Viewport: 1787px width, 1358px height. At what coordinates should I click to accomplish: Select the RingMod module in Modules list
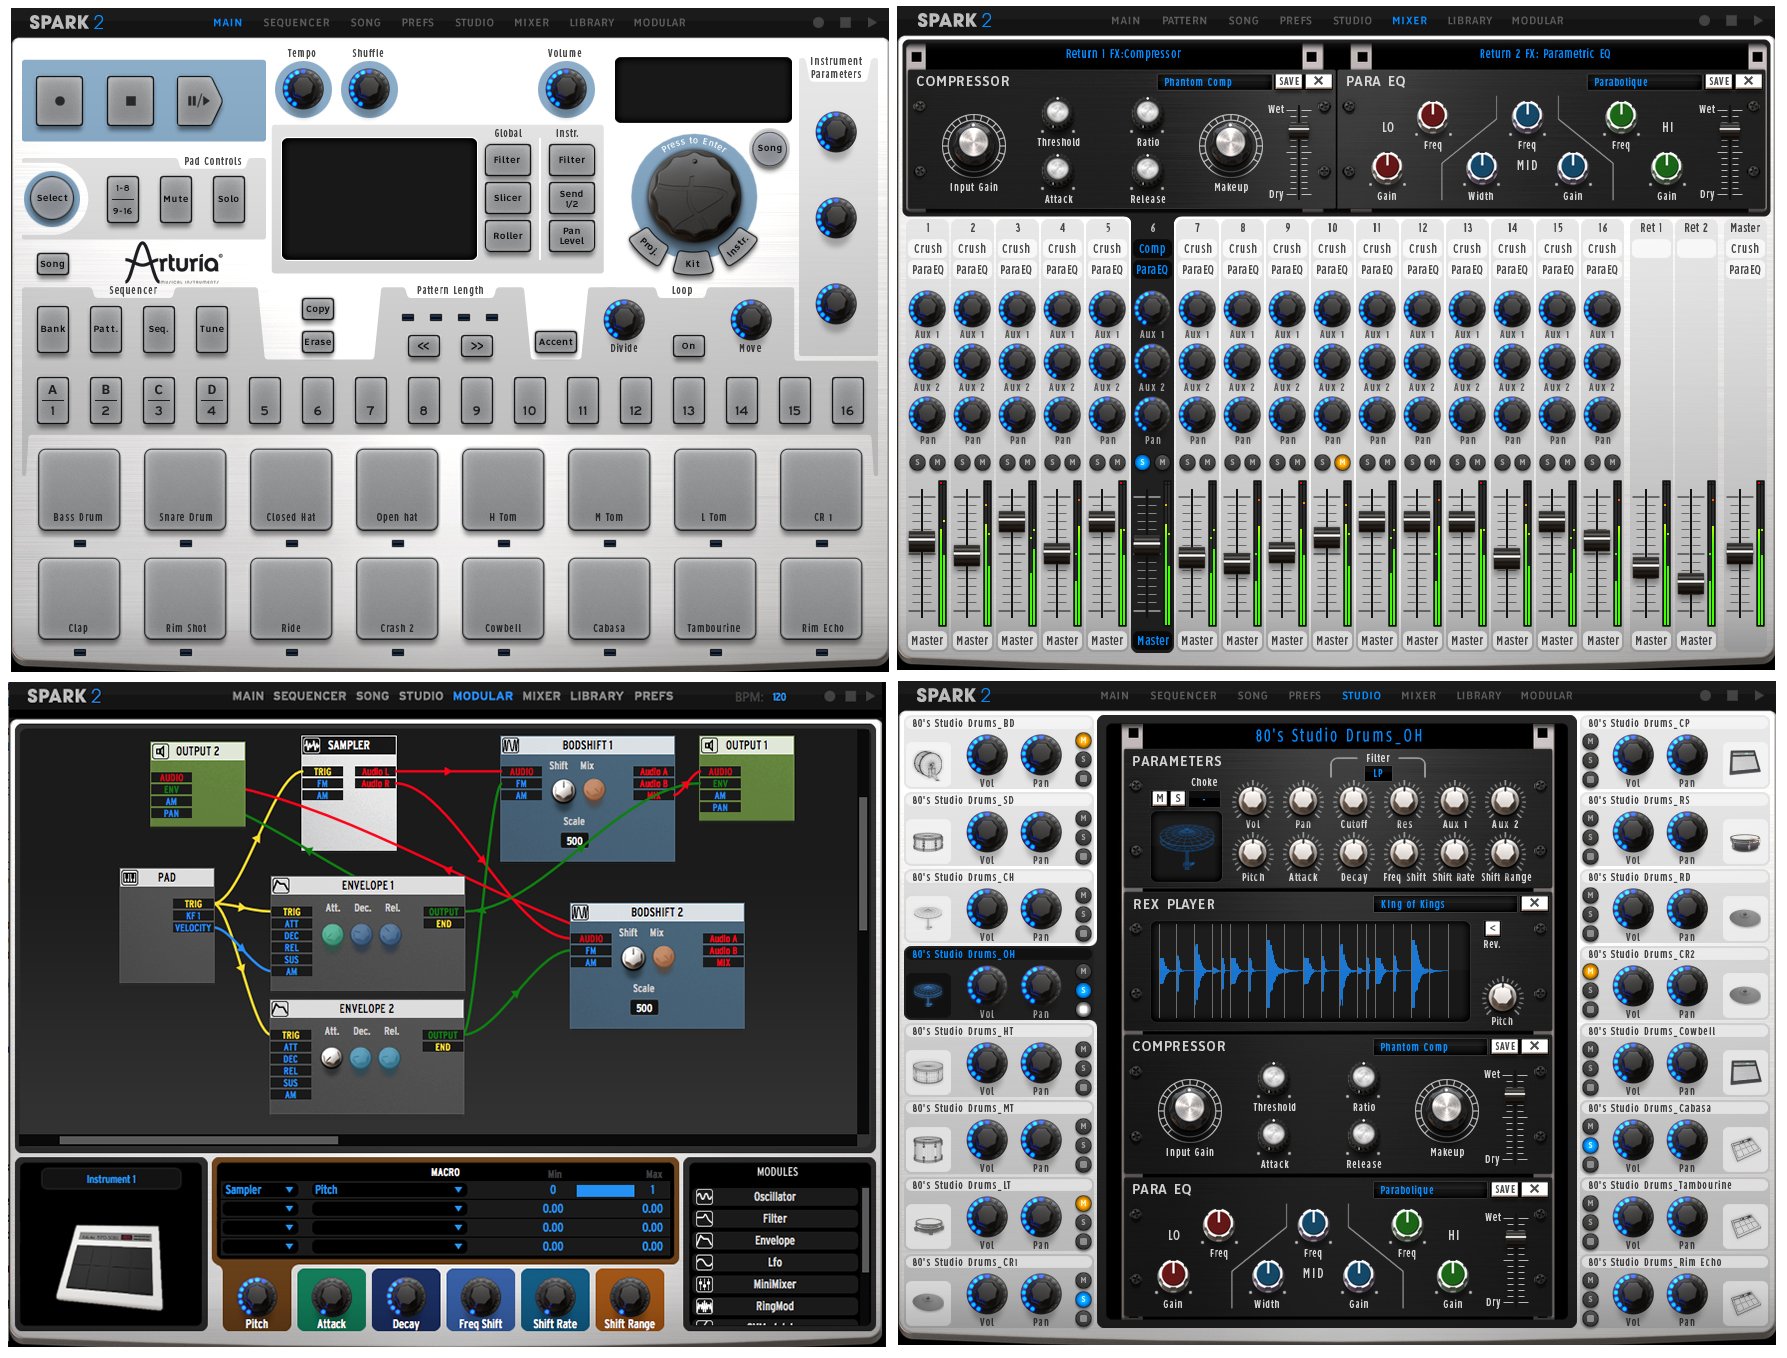point(774,1306)
